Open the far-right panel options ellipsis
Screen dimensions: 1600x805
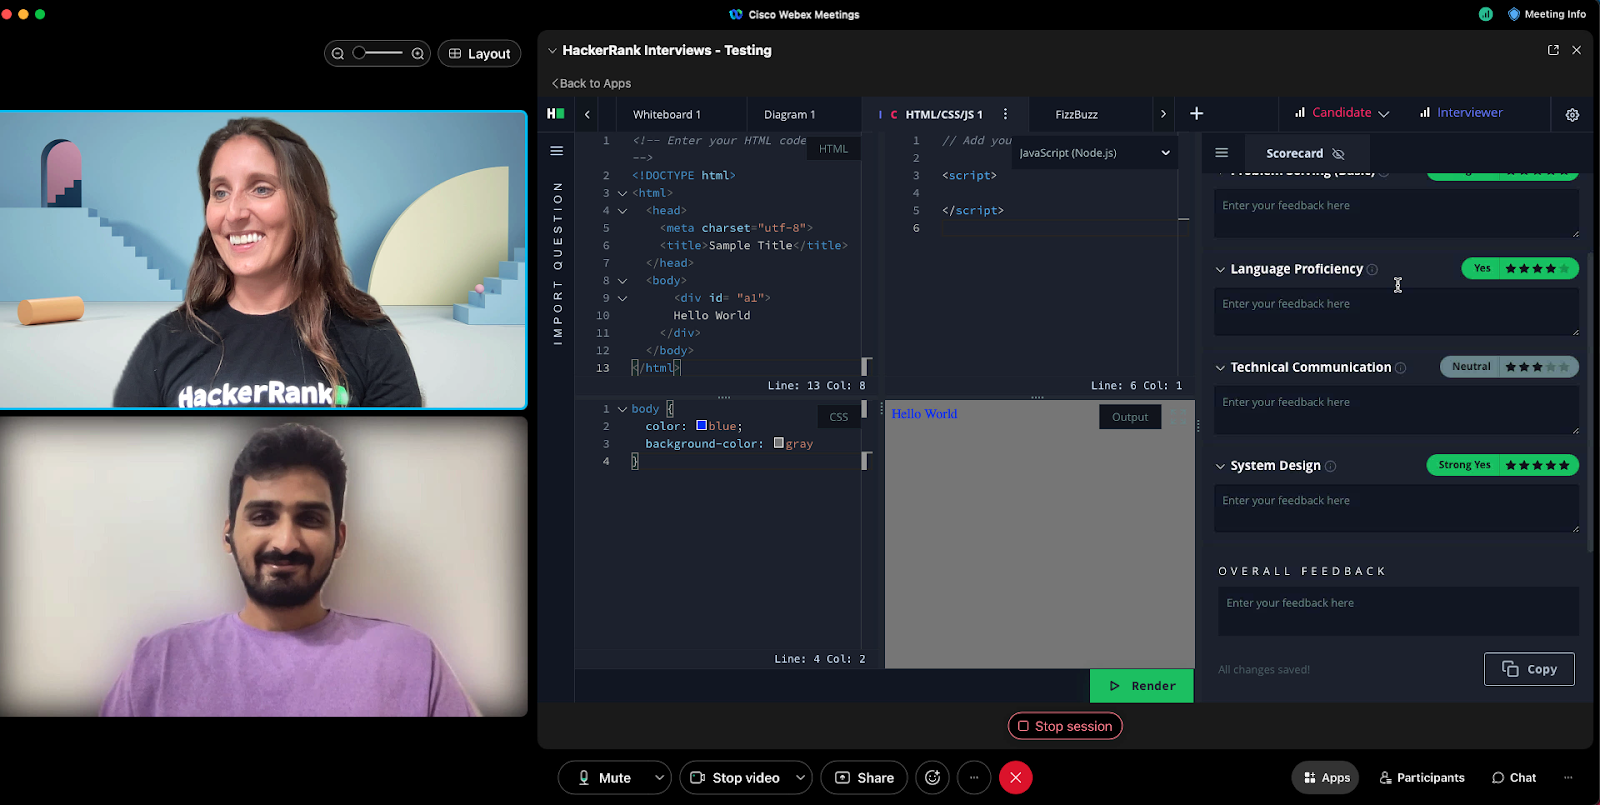point(1568,777)
